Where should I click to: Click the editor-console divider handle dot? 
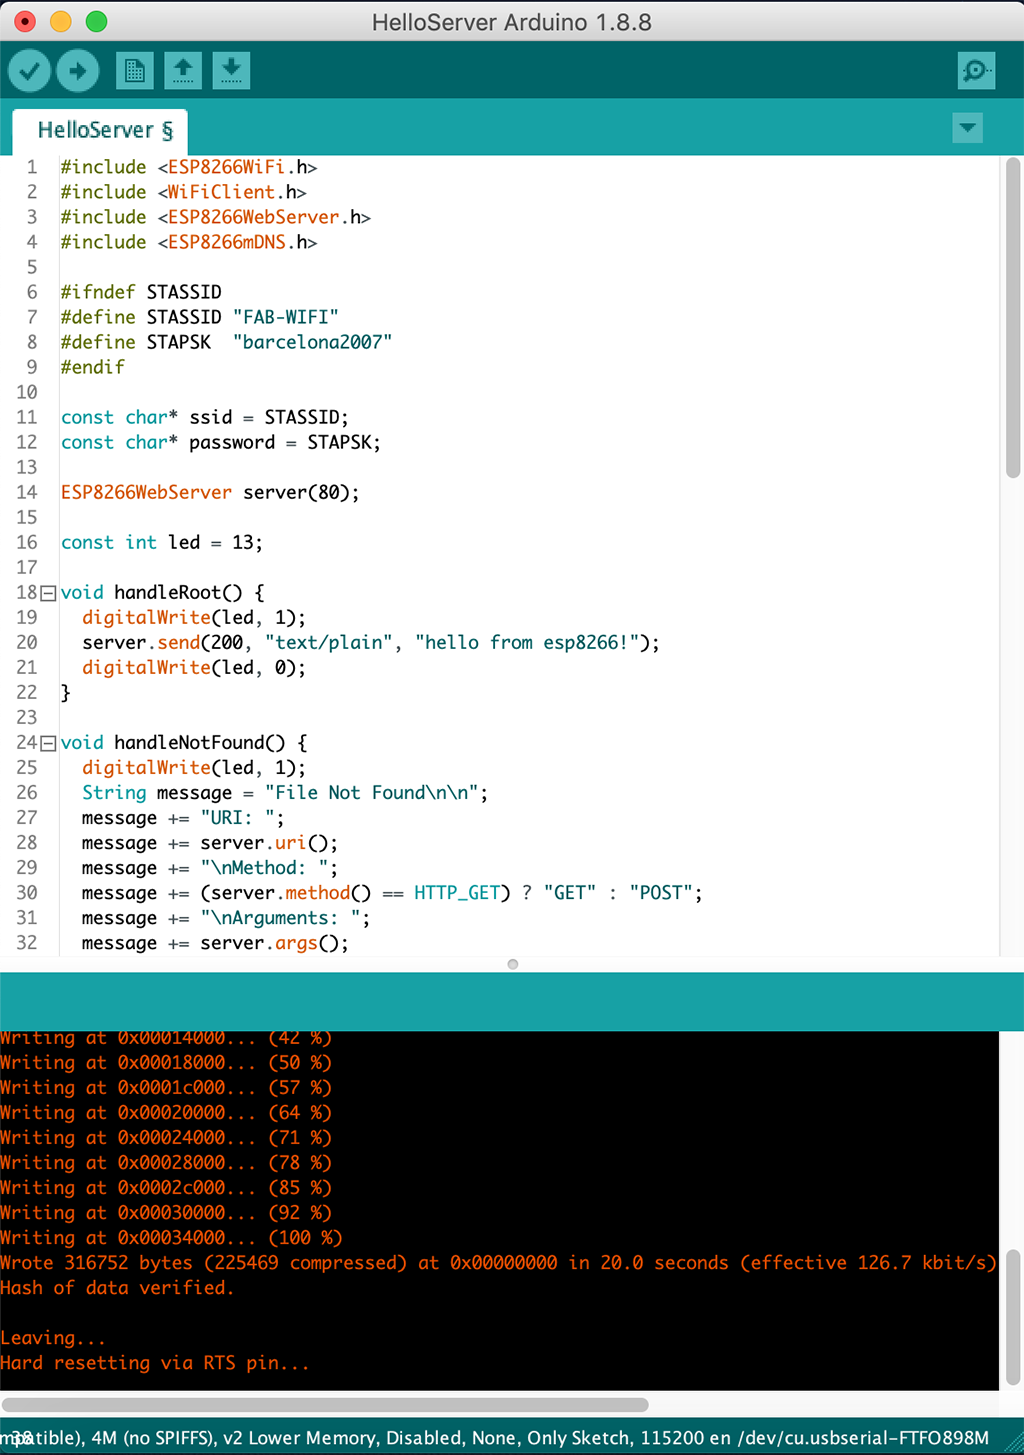pyautogui.click(x=513, y=964)
